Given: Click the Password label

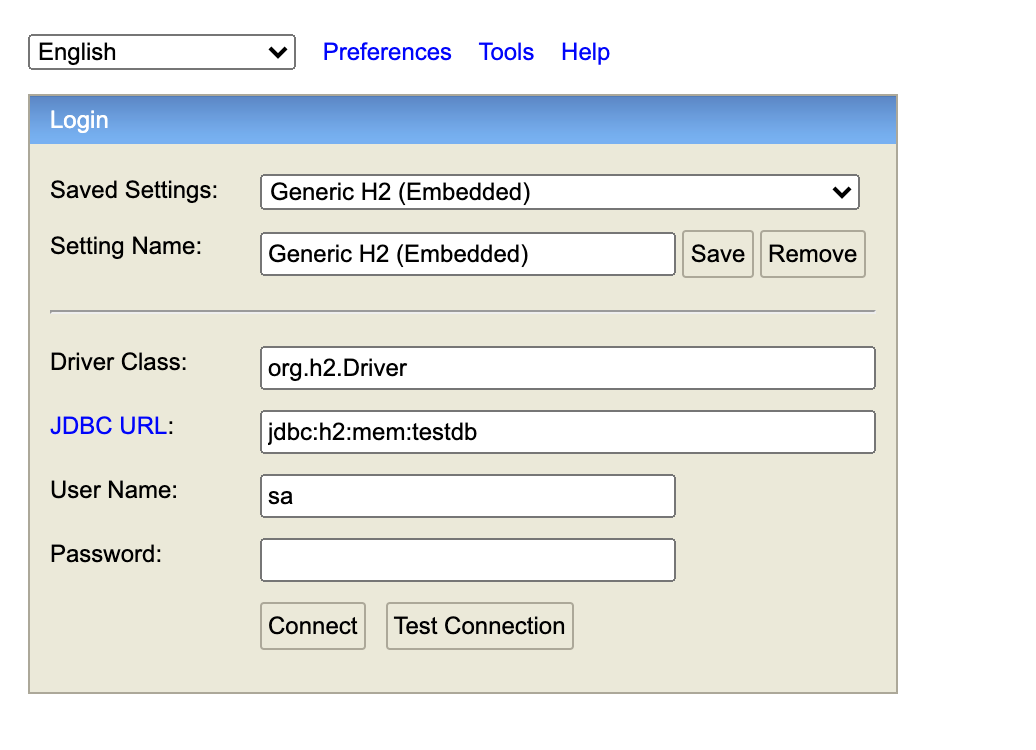Looking at the screenshot, I should point(106,554).
